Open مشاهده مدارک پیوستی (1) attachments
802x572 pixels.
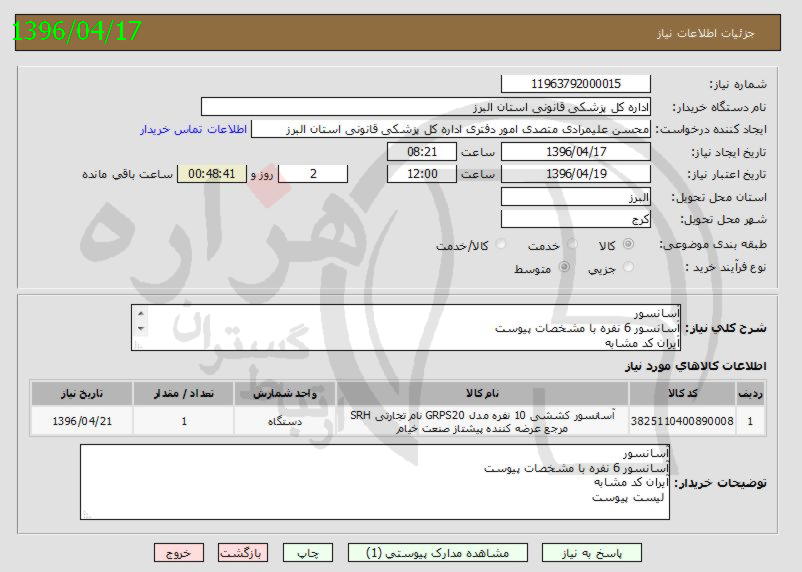point(438,553)
